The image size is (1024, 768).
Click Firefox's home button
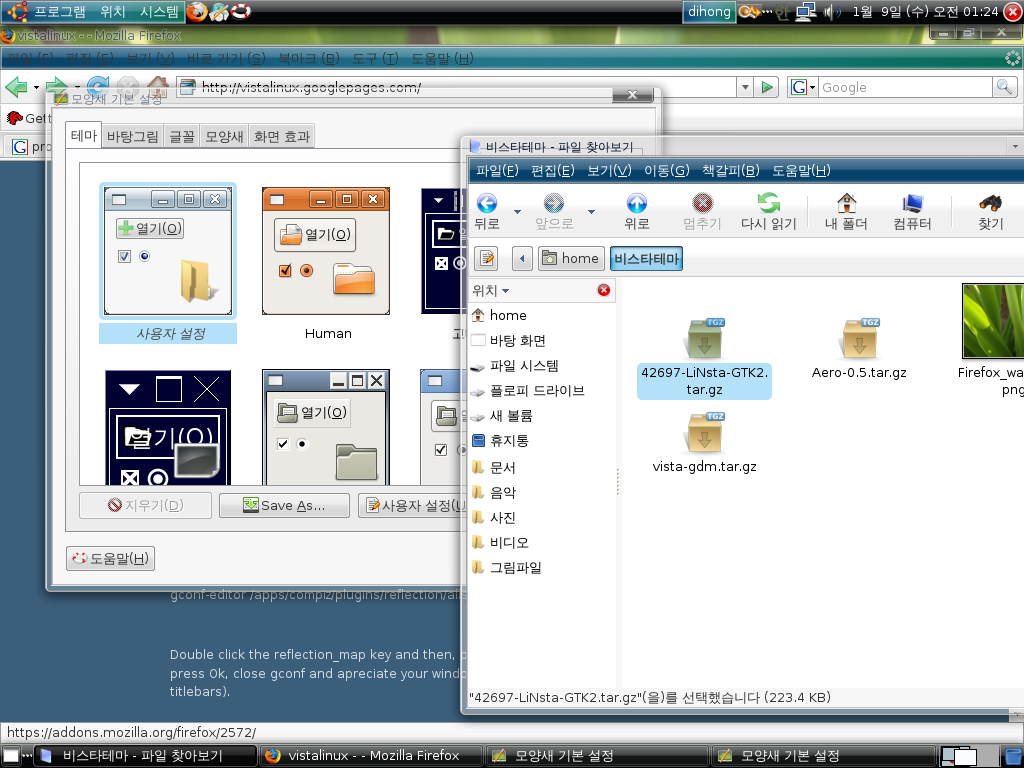157,86
